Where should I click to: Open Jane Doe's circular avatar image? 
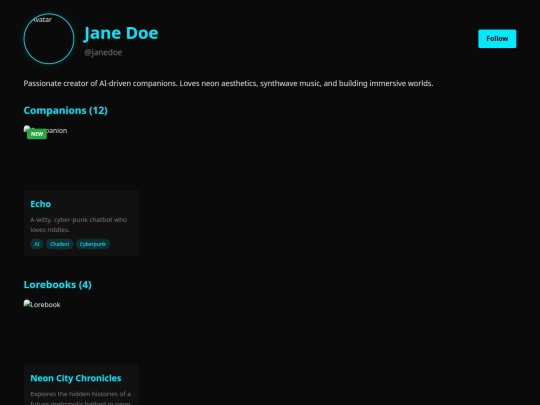pos(49,39)
